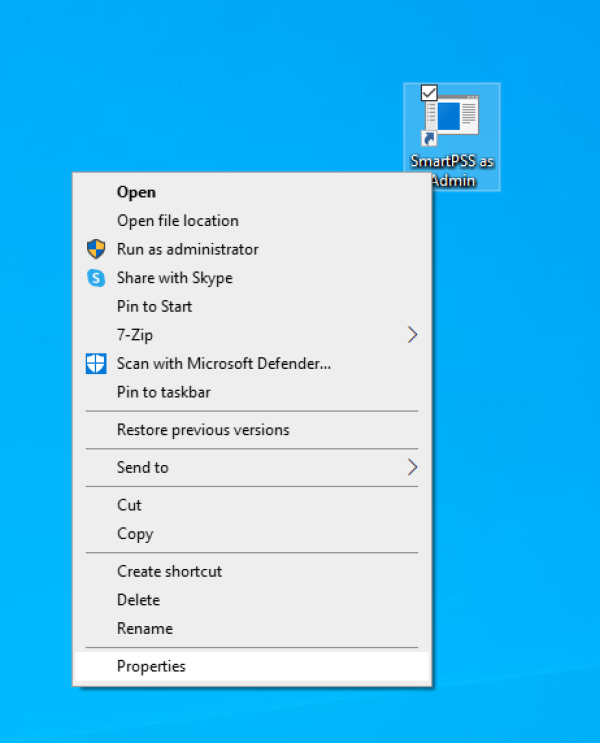Choose Scan with Microsoft Defender
600x743 pixels.
tap(223, 364)
